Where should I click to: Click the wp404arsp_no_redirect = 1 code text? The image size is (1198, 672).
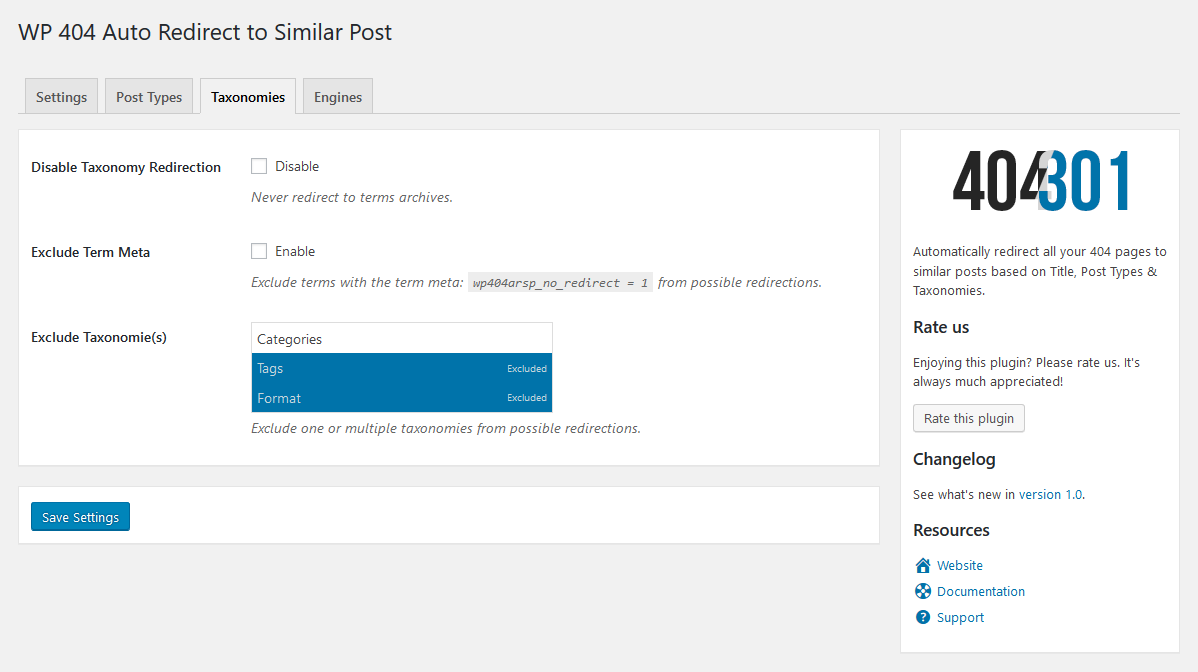click(560, 283)
